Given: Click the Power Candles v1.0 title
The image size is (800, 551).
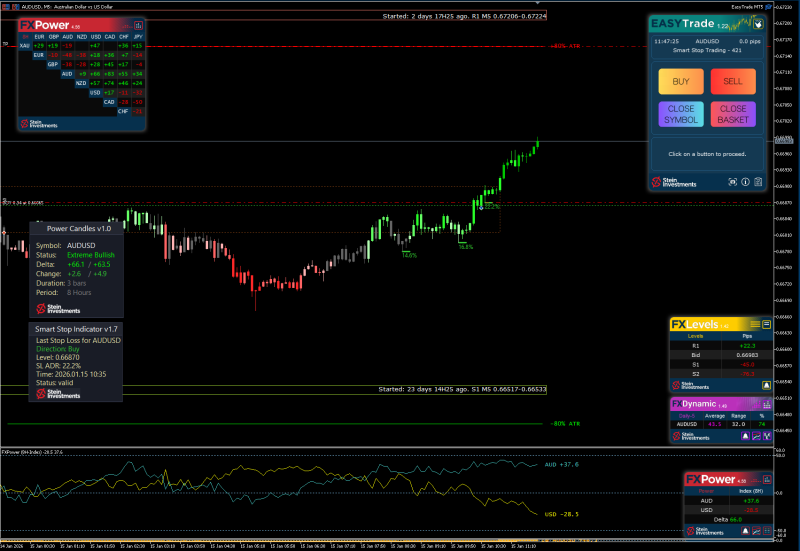Looking at the screenshot, I should point(79,229).
